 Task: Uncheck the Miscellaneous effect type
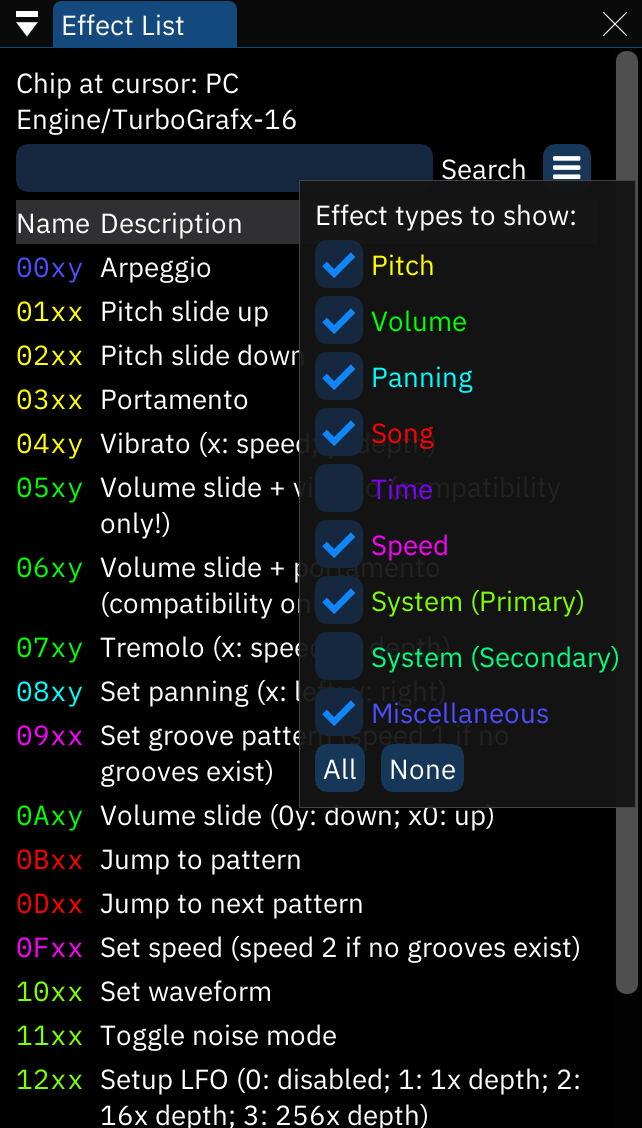pos(339,713)
